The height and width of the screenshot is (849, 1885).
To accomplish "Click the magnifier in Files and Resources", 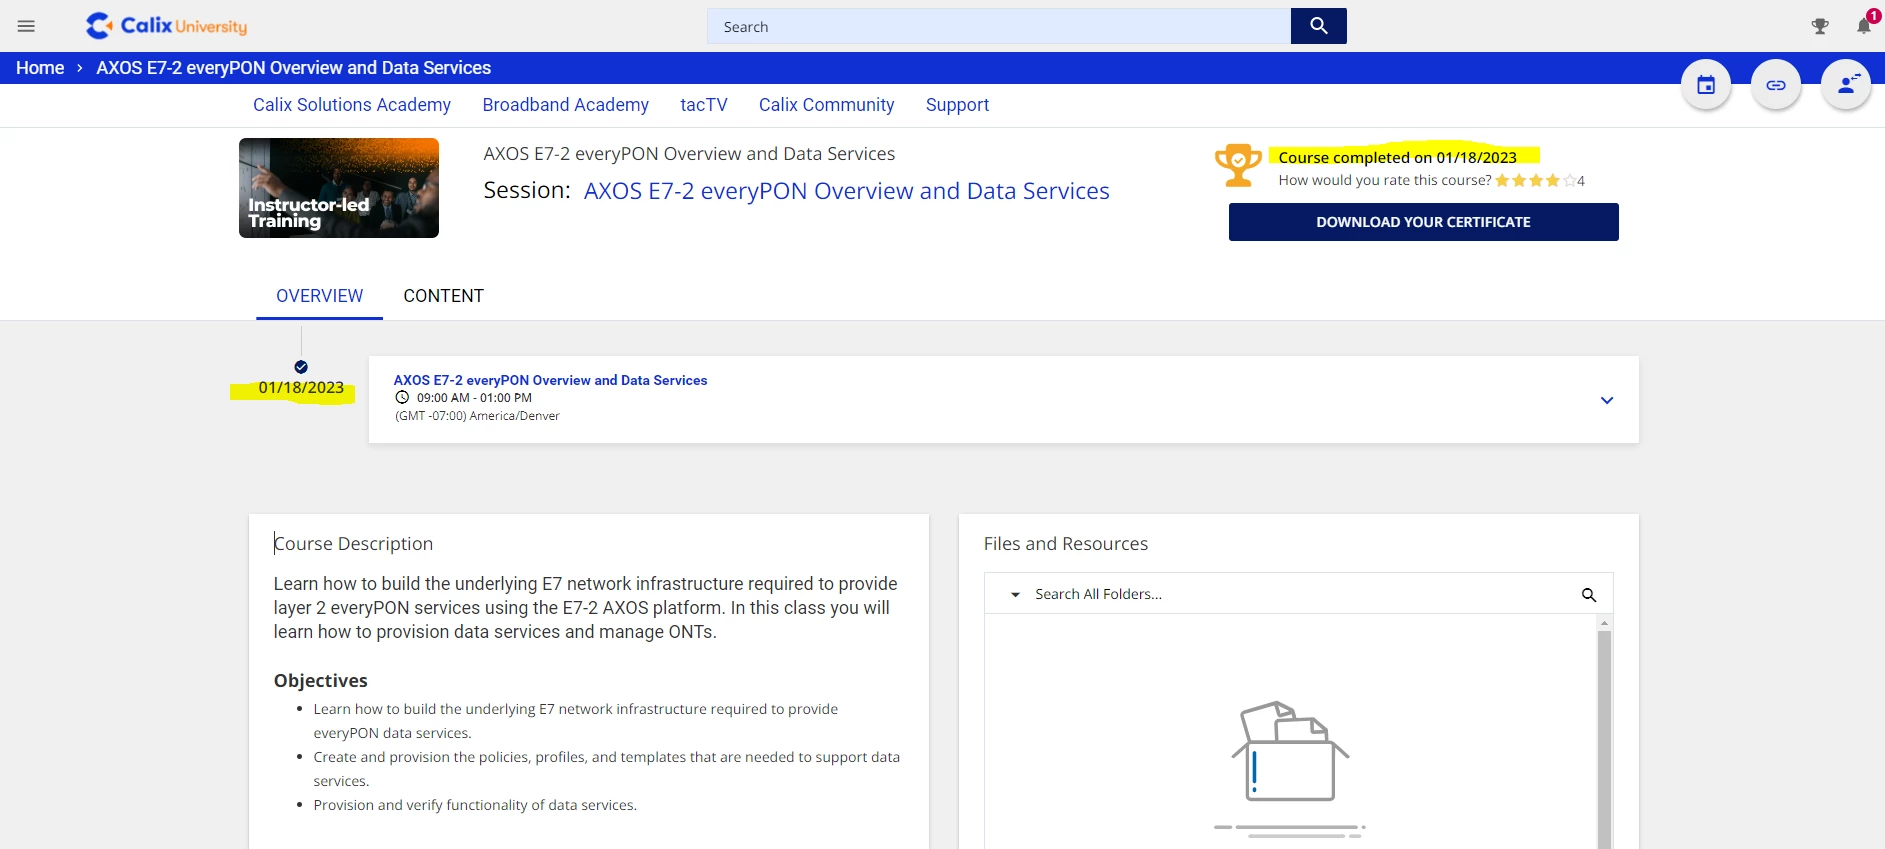I will tap(1588, 595).
